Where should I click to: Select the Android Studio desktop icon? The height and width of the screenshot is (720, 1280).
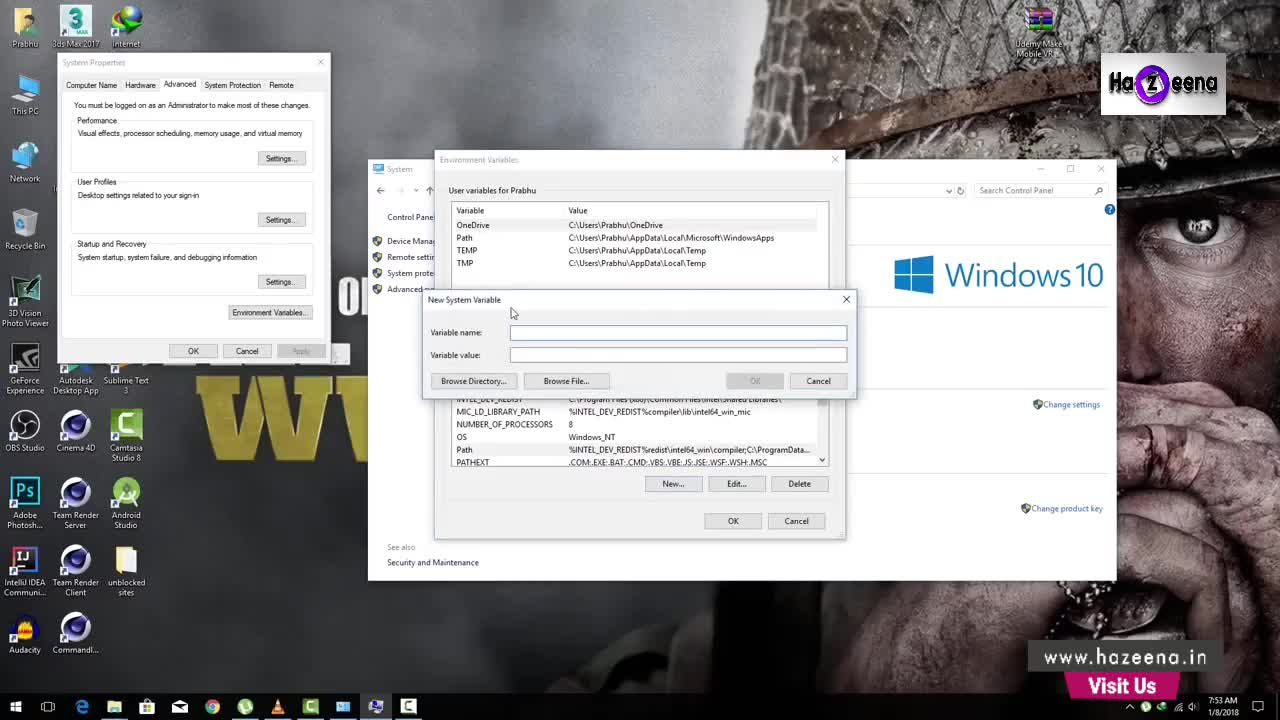pos(126,503)
